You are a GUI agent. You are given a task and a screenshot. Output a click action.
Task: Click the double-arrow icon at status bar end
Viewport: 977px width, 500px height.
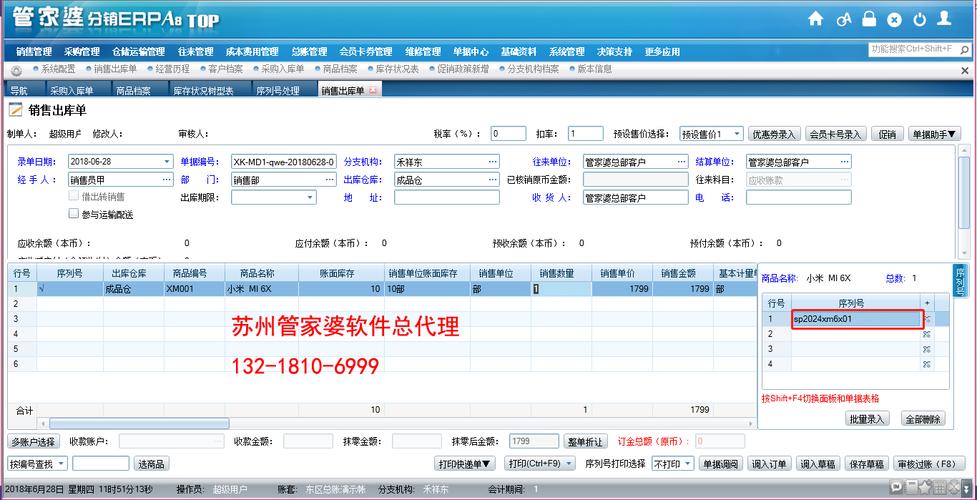click(x=967, y=487)
